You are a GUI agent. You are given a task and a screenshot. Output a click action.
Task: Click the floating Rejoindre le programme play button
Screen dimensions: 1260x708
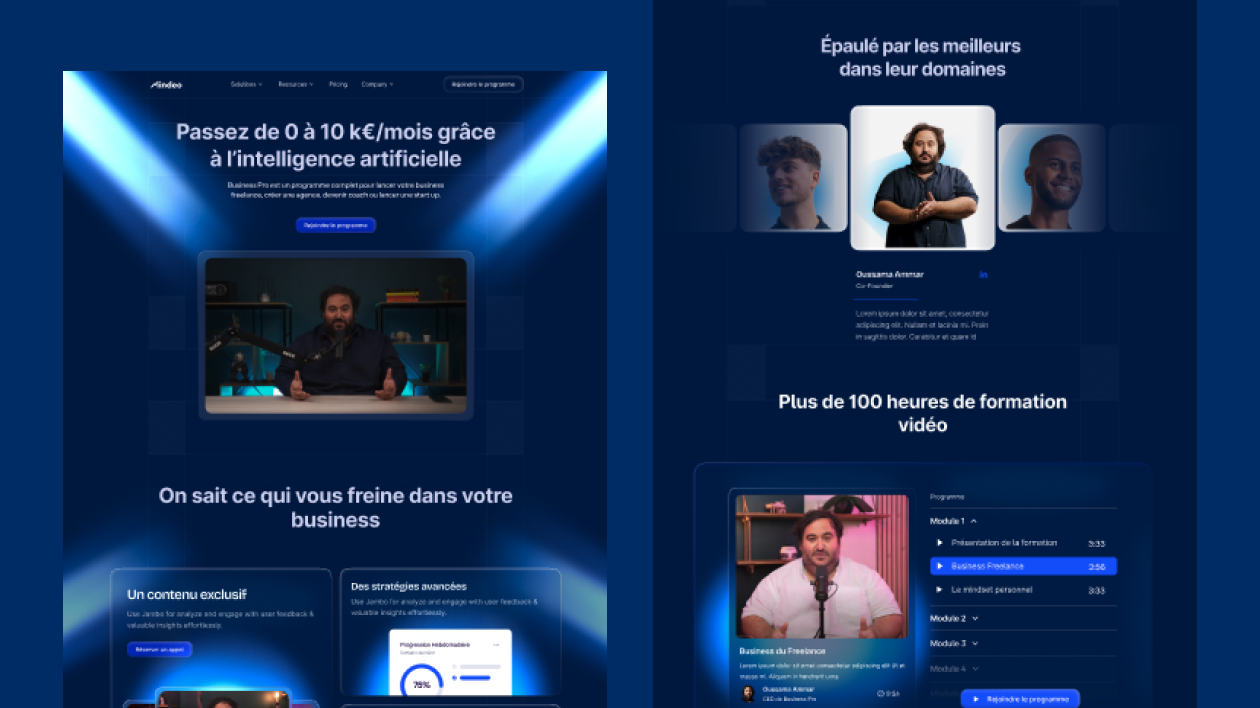(x=1020, y=698)
